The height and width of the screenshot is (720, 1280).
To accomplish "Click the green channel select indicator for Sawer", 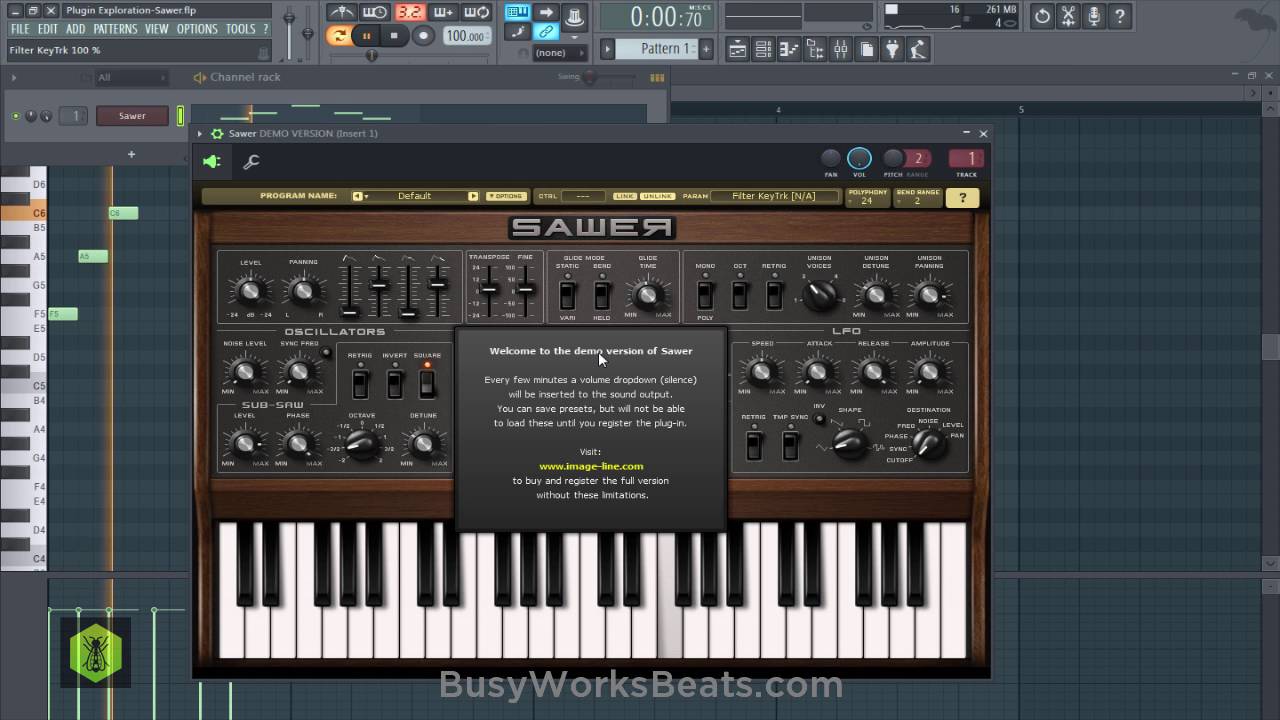I will click(181, 116).
